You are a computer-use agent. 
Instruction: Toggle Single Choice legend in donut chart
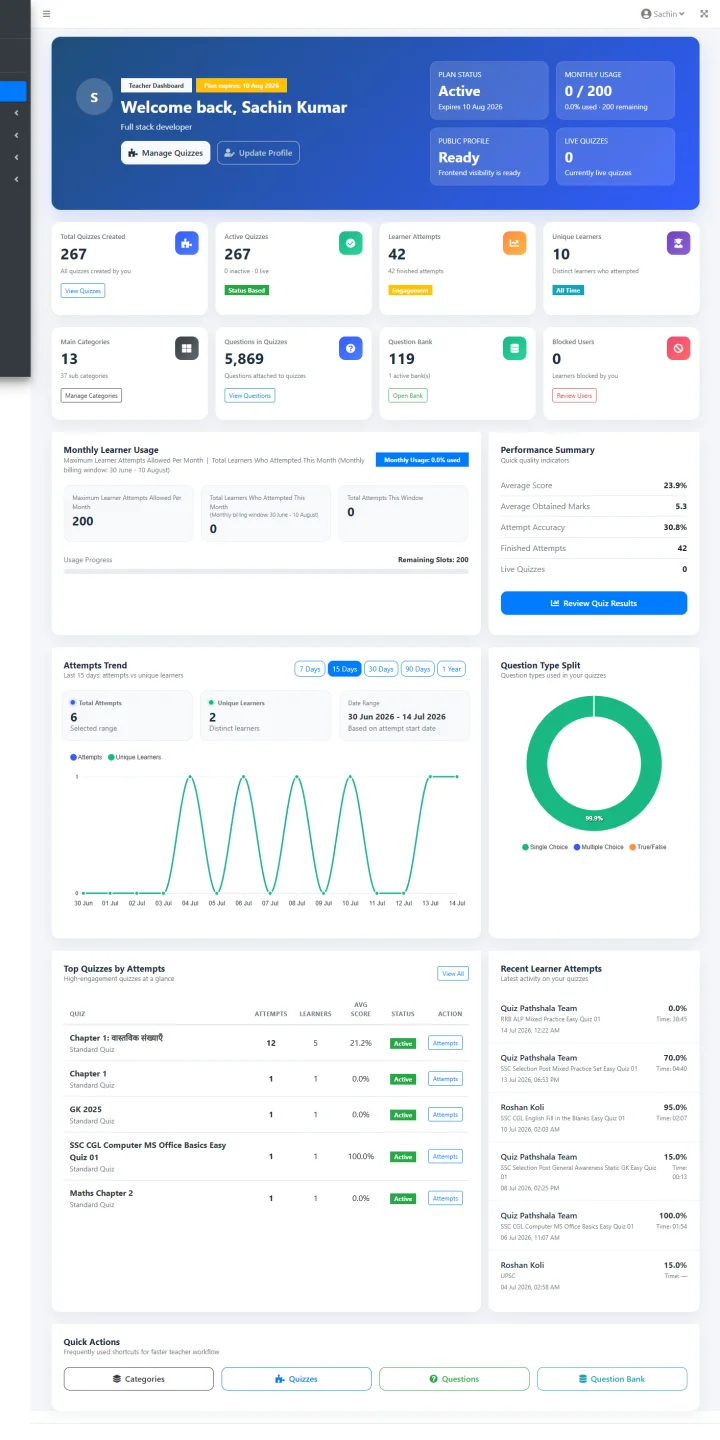pyautogui.click(x=545, y=847)
